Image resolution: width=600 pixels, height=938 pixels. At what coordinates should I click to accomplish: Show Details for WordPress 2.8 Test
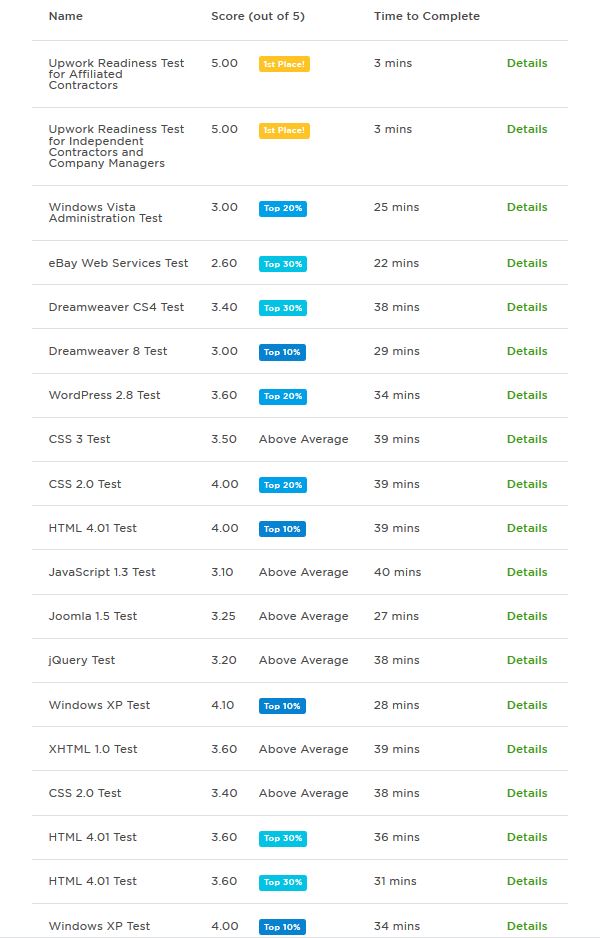pyautogui.click(x=526, y=395)
